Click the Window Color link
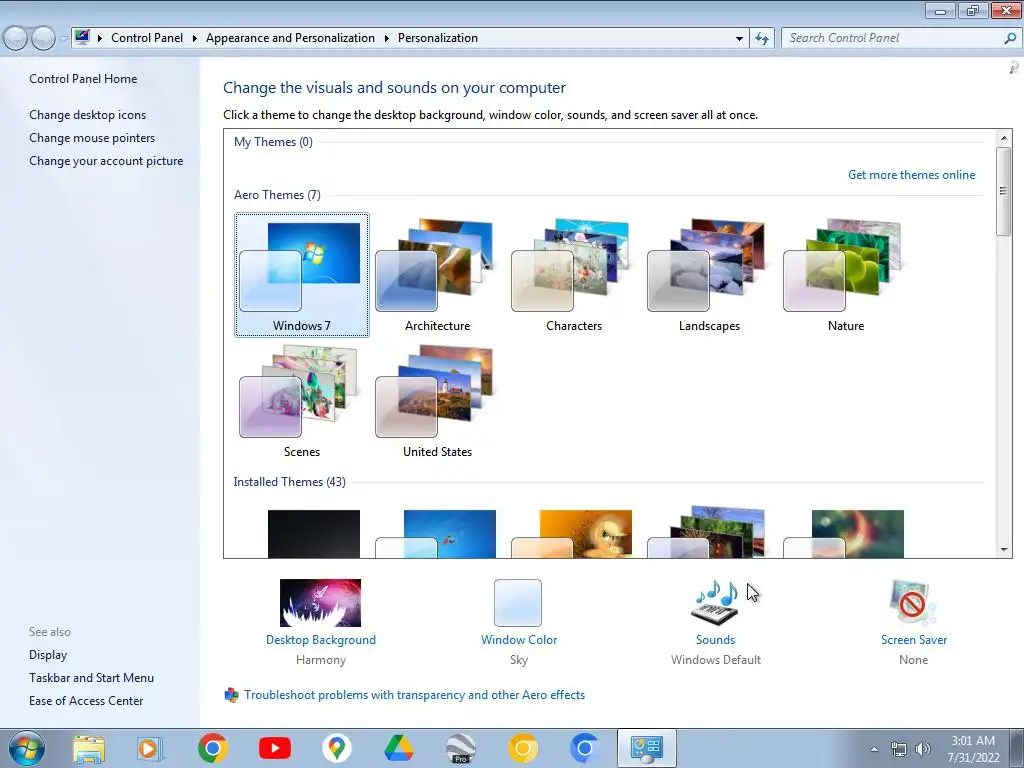The height and width of the screenshot is (768, 1024). [519, 640]
